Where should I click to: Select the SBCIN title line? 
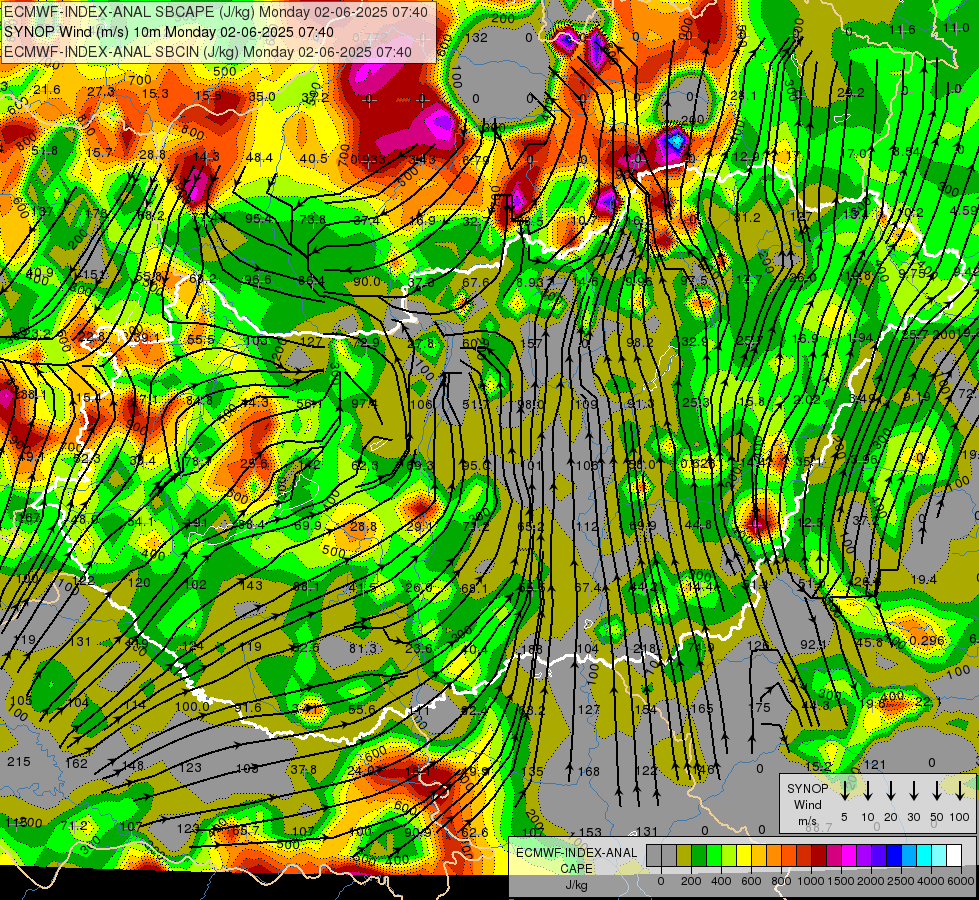[208, 52]
